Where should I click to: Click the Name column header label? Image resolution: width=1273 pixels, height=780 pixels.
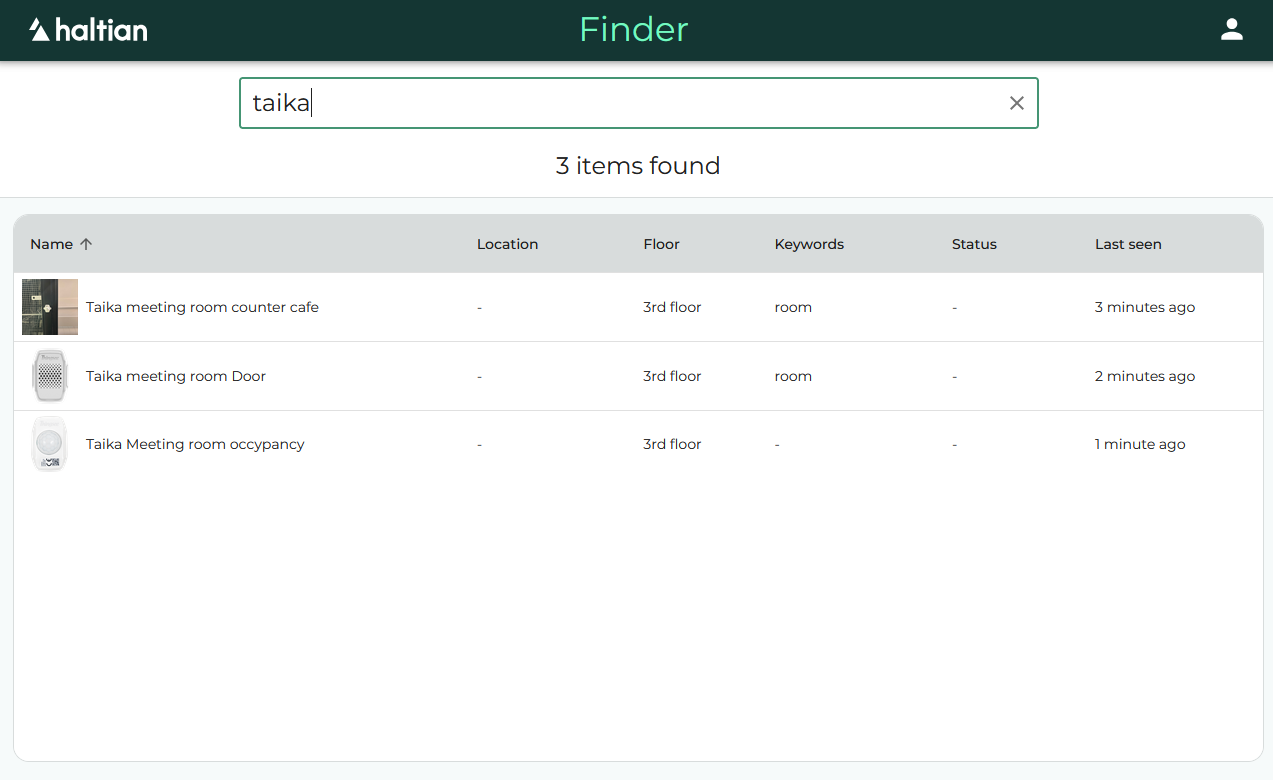[51, 244]
